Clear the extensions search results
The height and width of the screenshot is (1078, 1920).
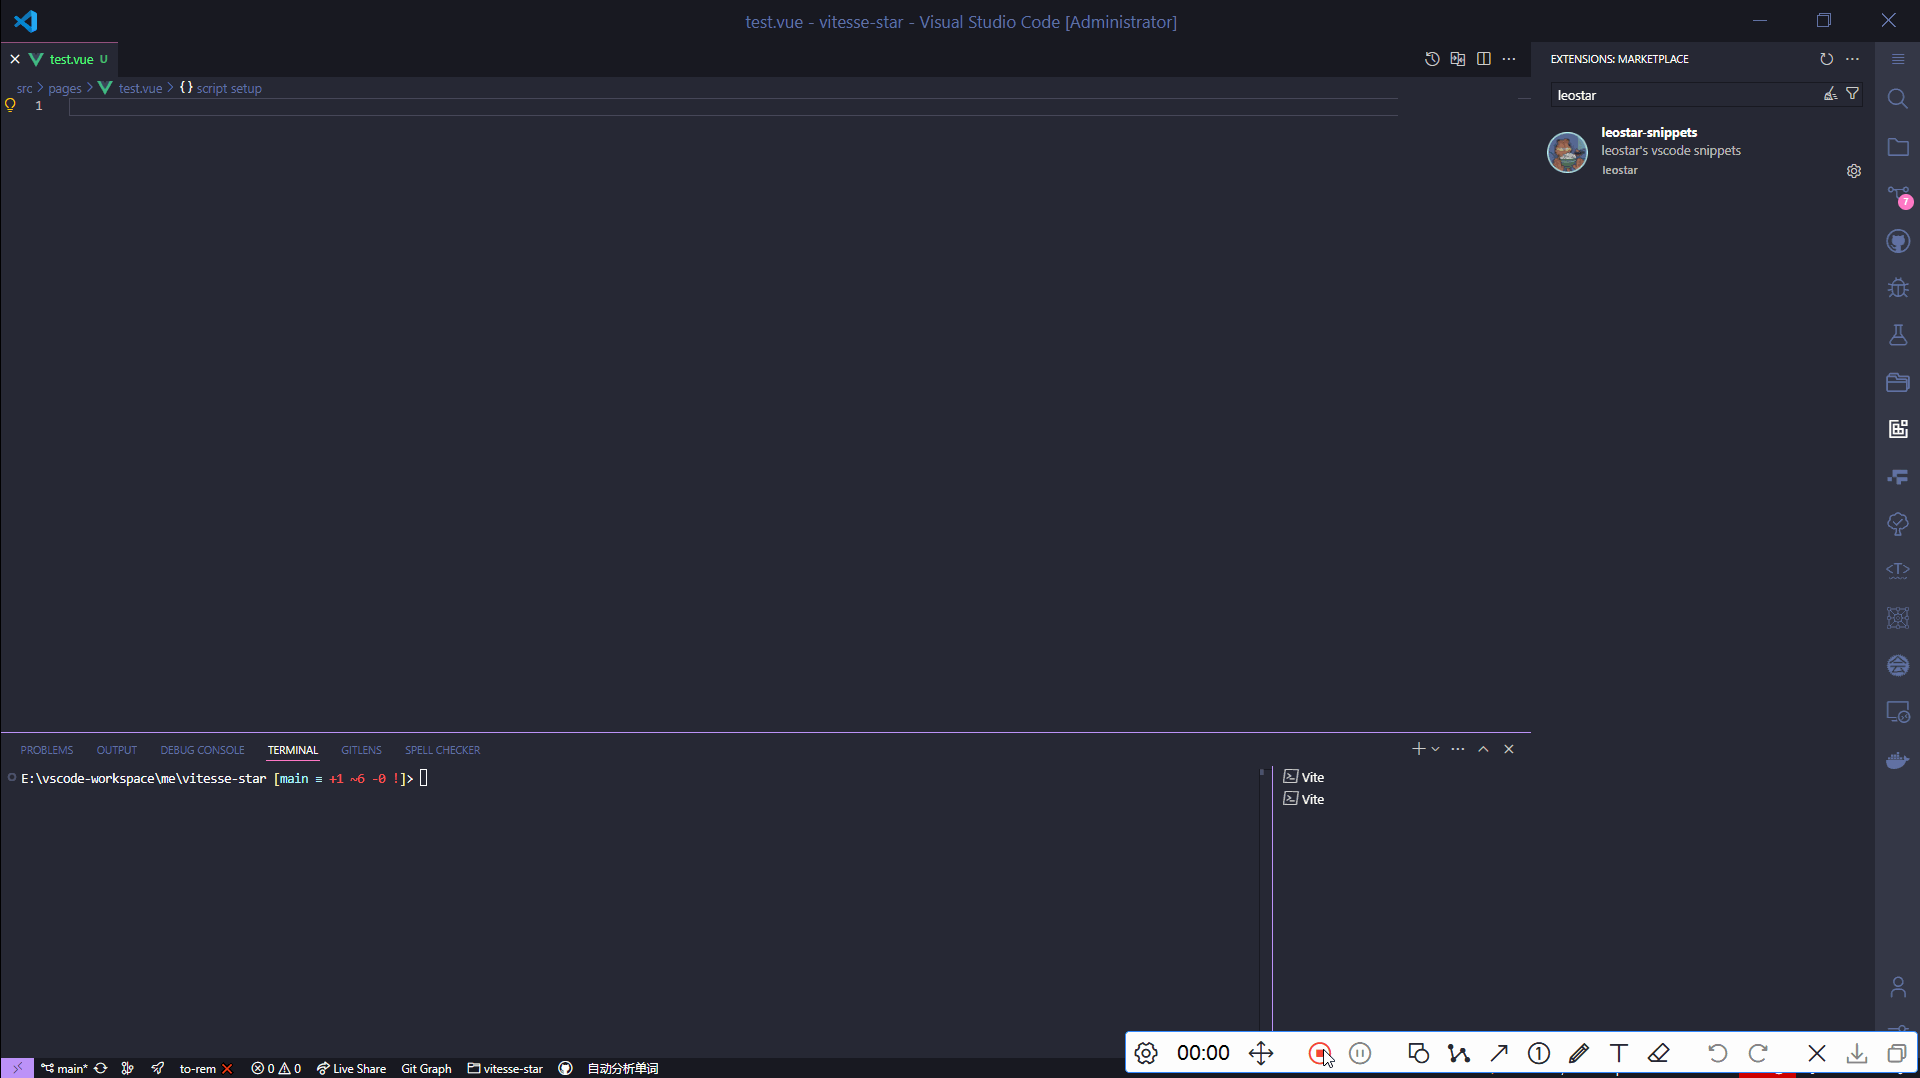click(x=1830, y=94)
